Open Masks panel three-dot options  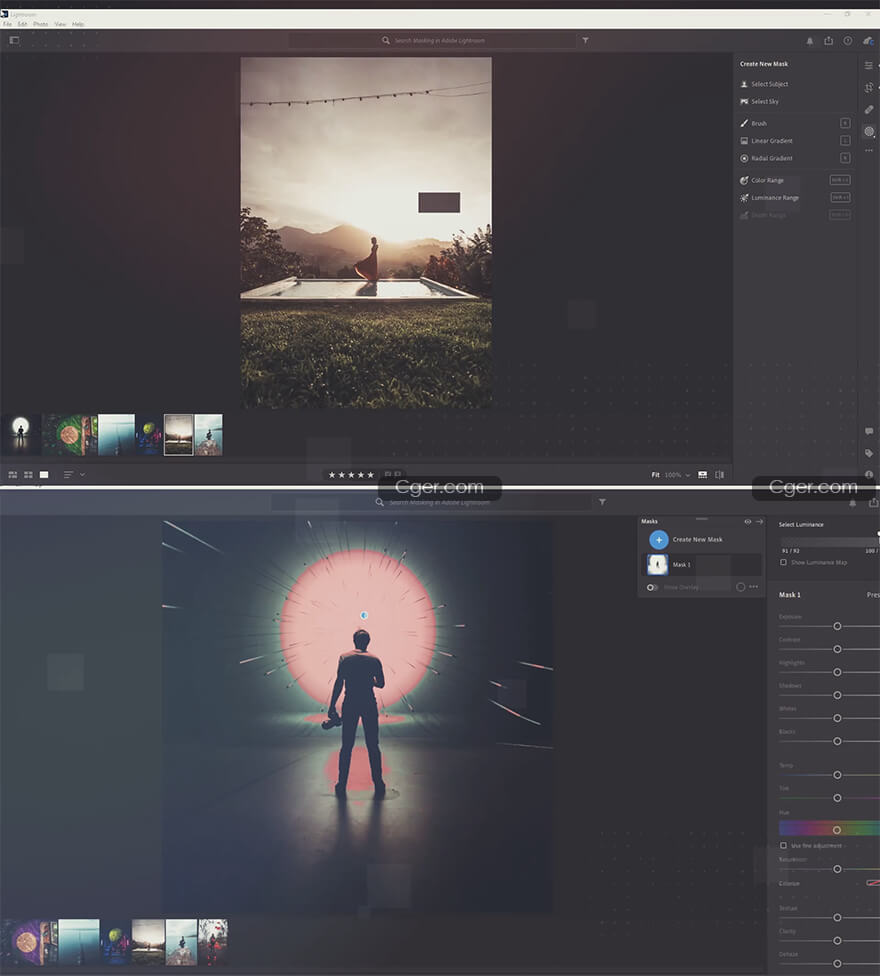point(754,587)
